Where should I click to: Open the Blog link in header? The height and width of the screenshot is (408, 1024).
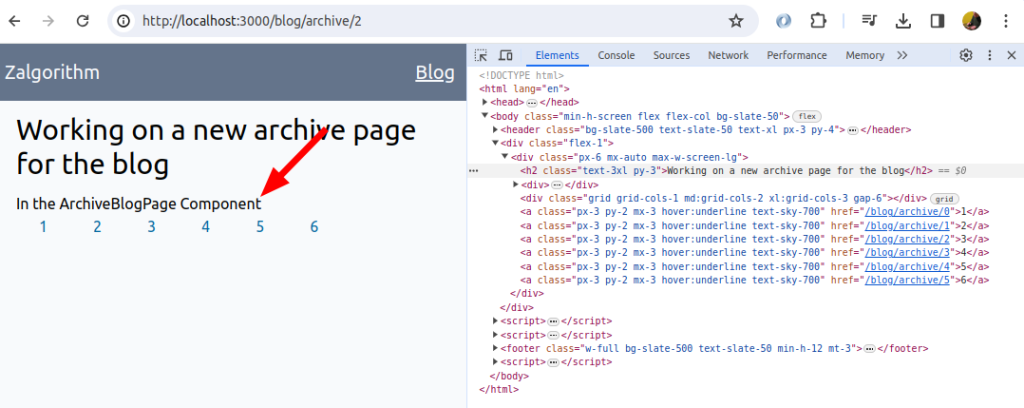tap(435, 72)
